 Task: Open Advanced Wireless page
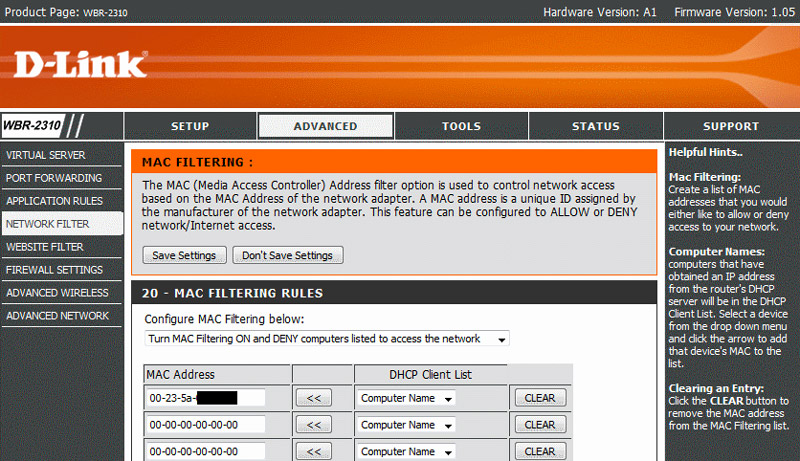[x=61, y=293]
